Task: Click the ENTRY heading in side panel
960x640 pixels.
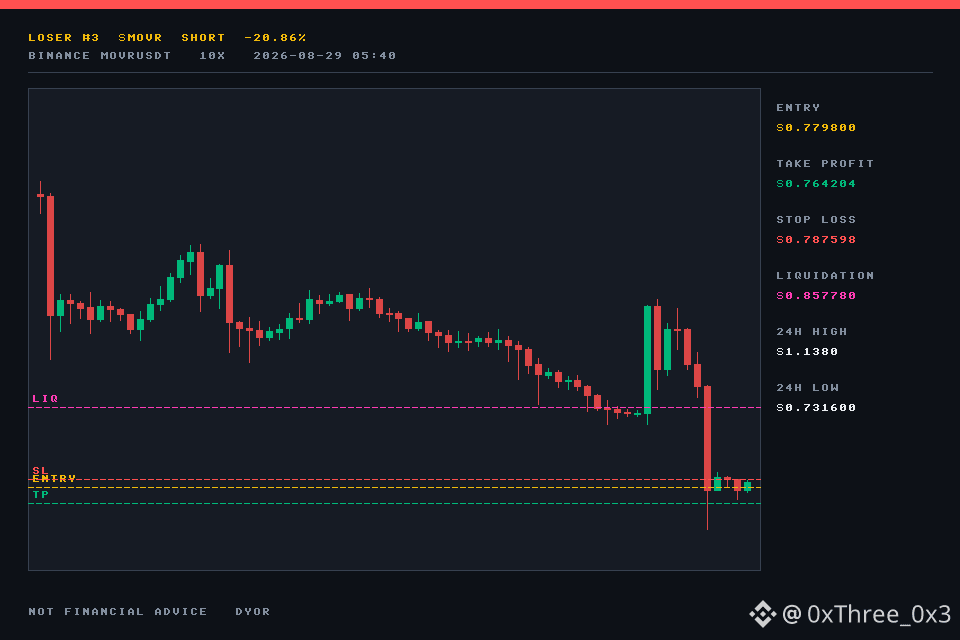Action: click(x=798, y=107)
